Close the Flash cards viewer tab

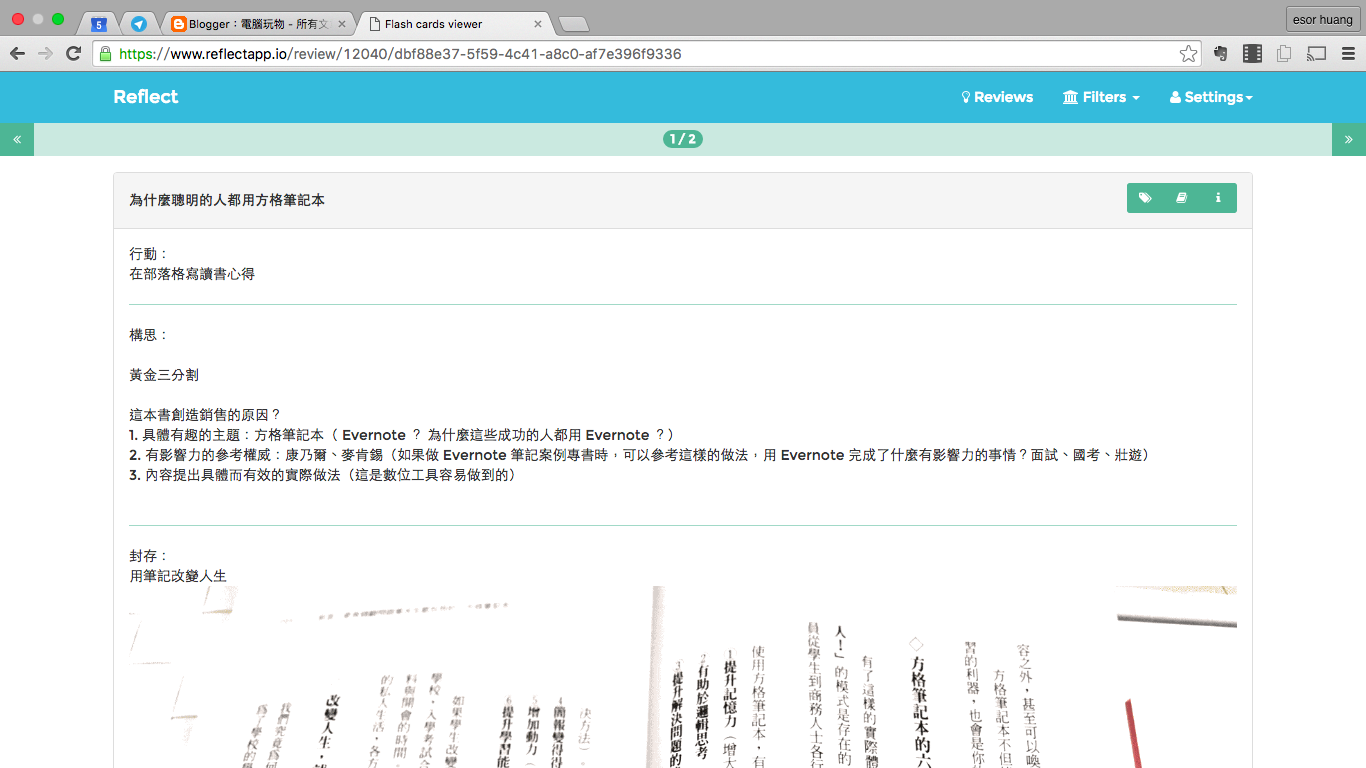[x=537, y=24]
